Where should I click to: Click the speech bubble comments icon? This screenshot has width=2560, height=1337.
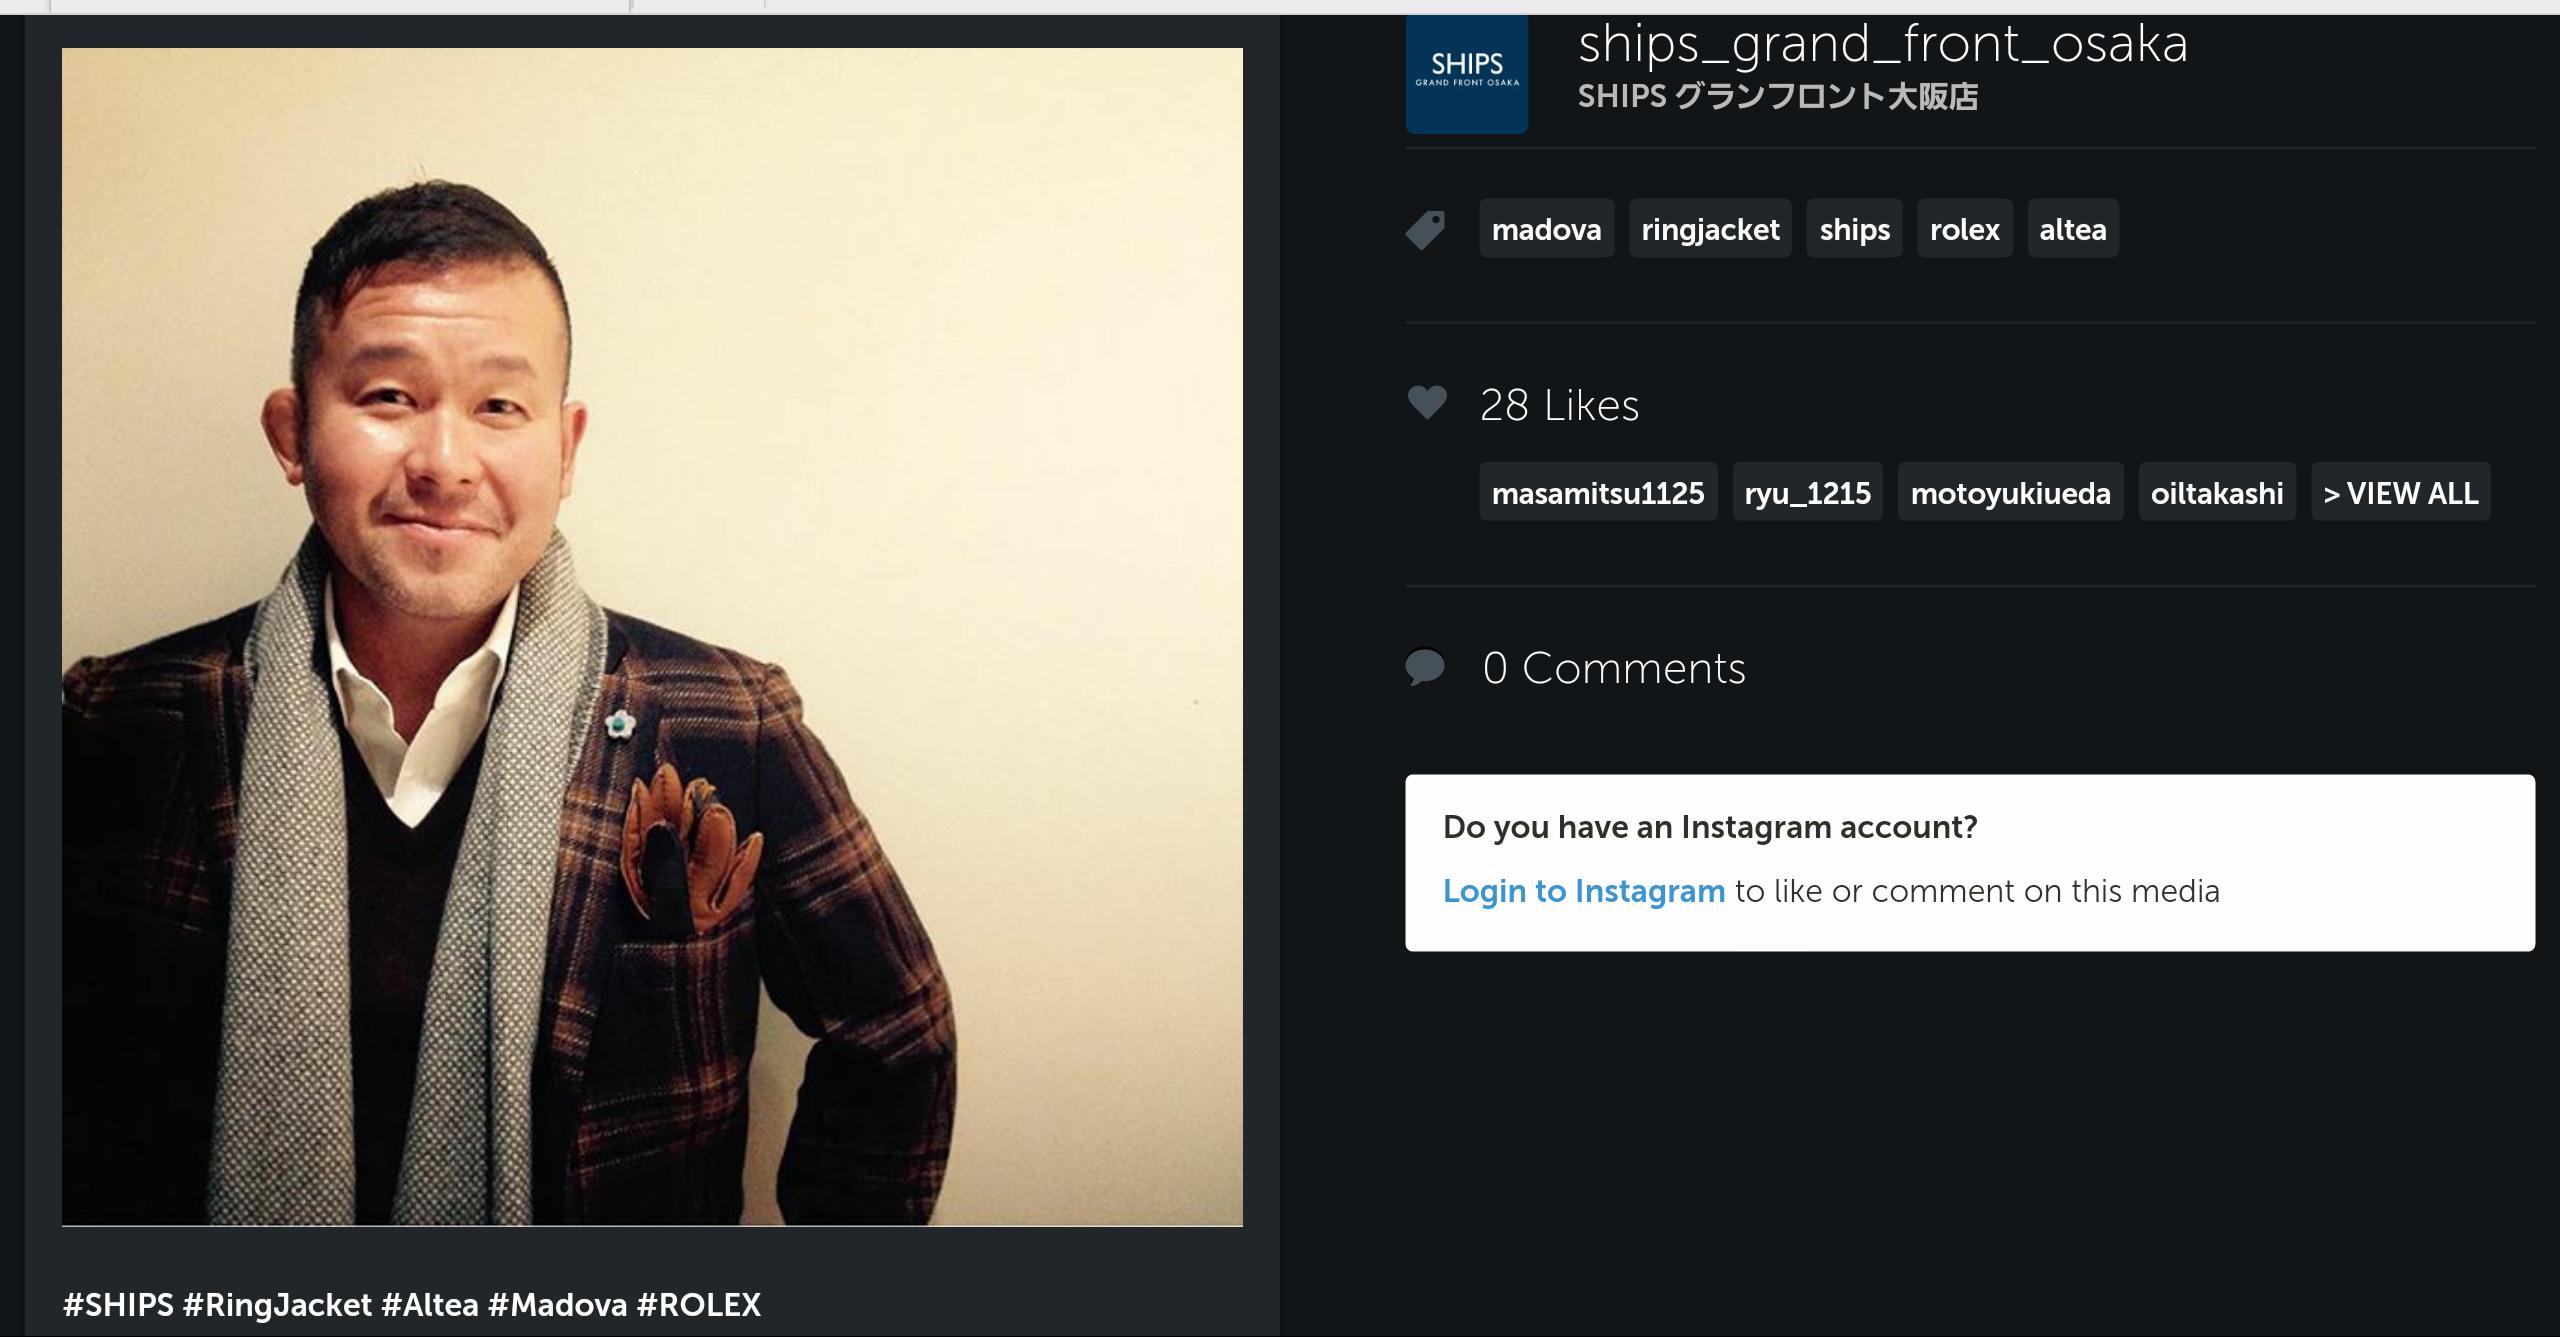click(1425, 667)
